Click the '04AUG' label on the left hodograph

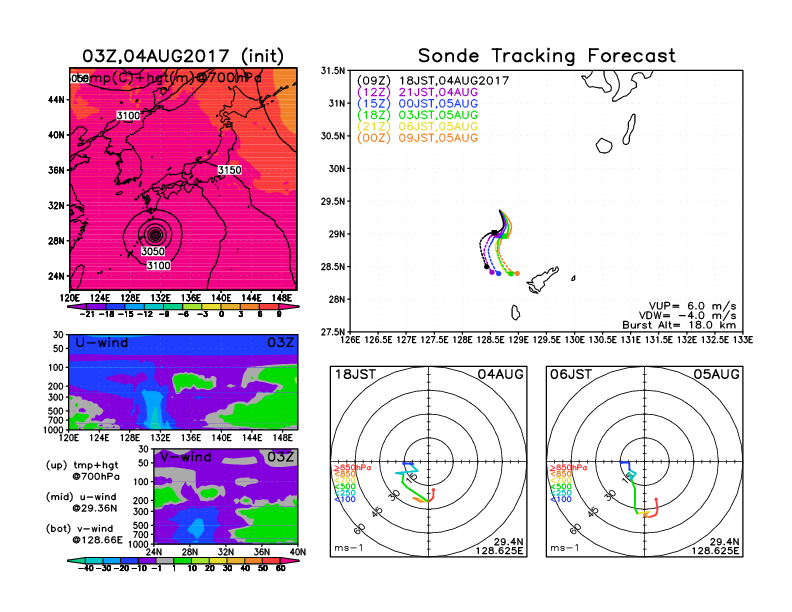point(501,375)
